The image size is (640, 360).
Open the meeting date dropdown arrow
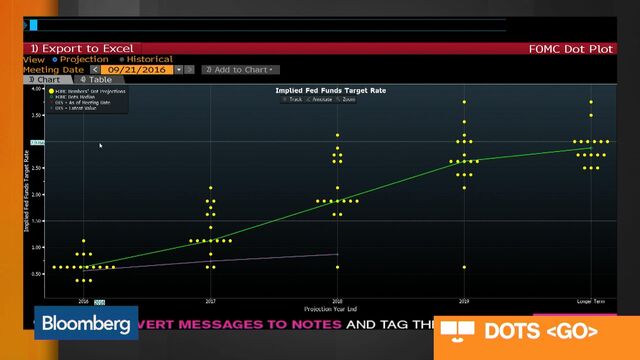point(179,70)
